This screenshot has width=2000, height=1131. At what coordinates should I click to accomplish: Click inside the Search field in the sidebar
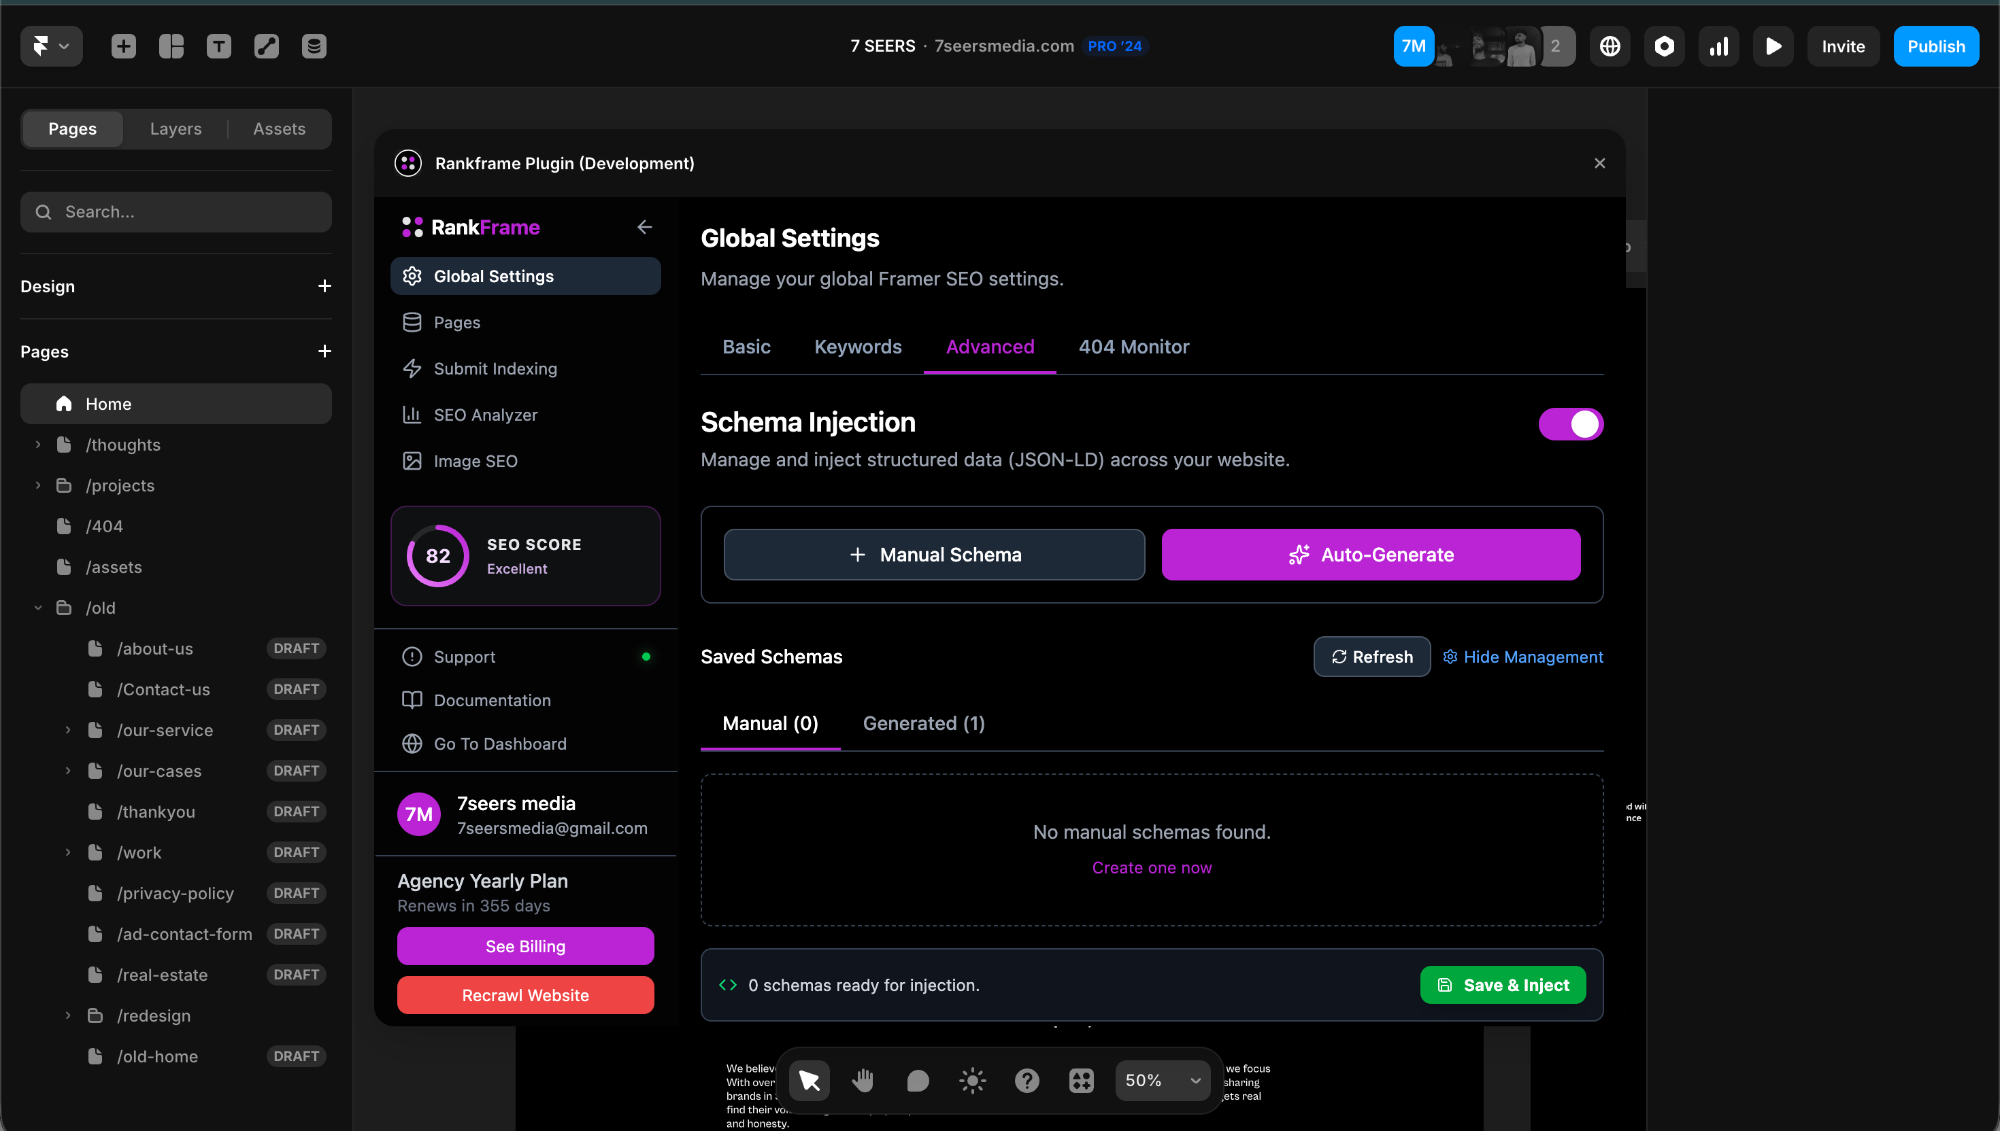coord(175,212)
